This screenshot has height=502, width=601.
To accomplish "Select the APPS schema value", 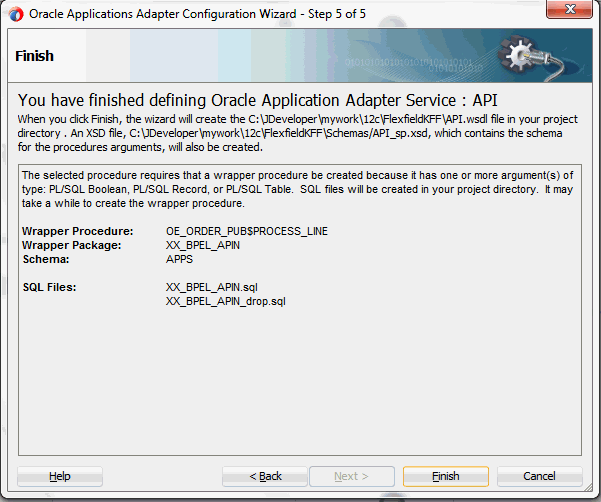I will 179,259.
